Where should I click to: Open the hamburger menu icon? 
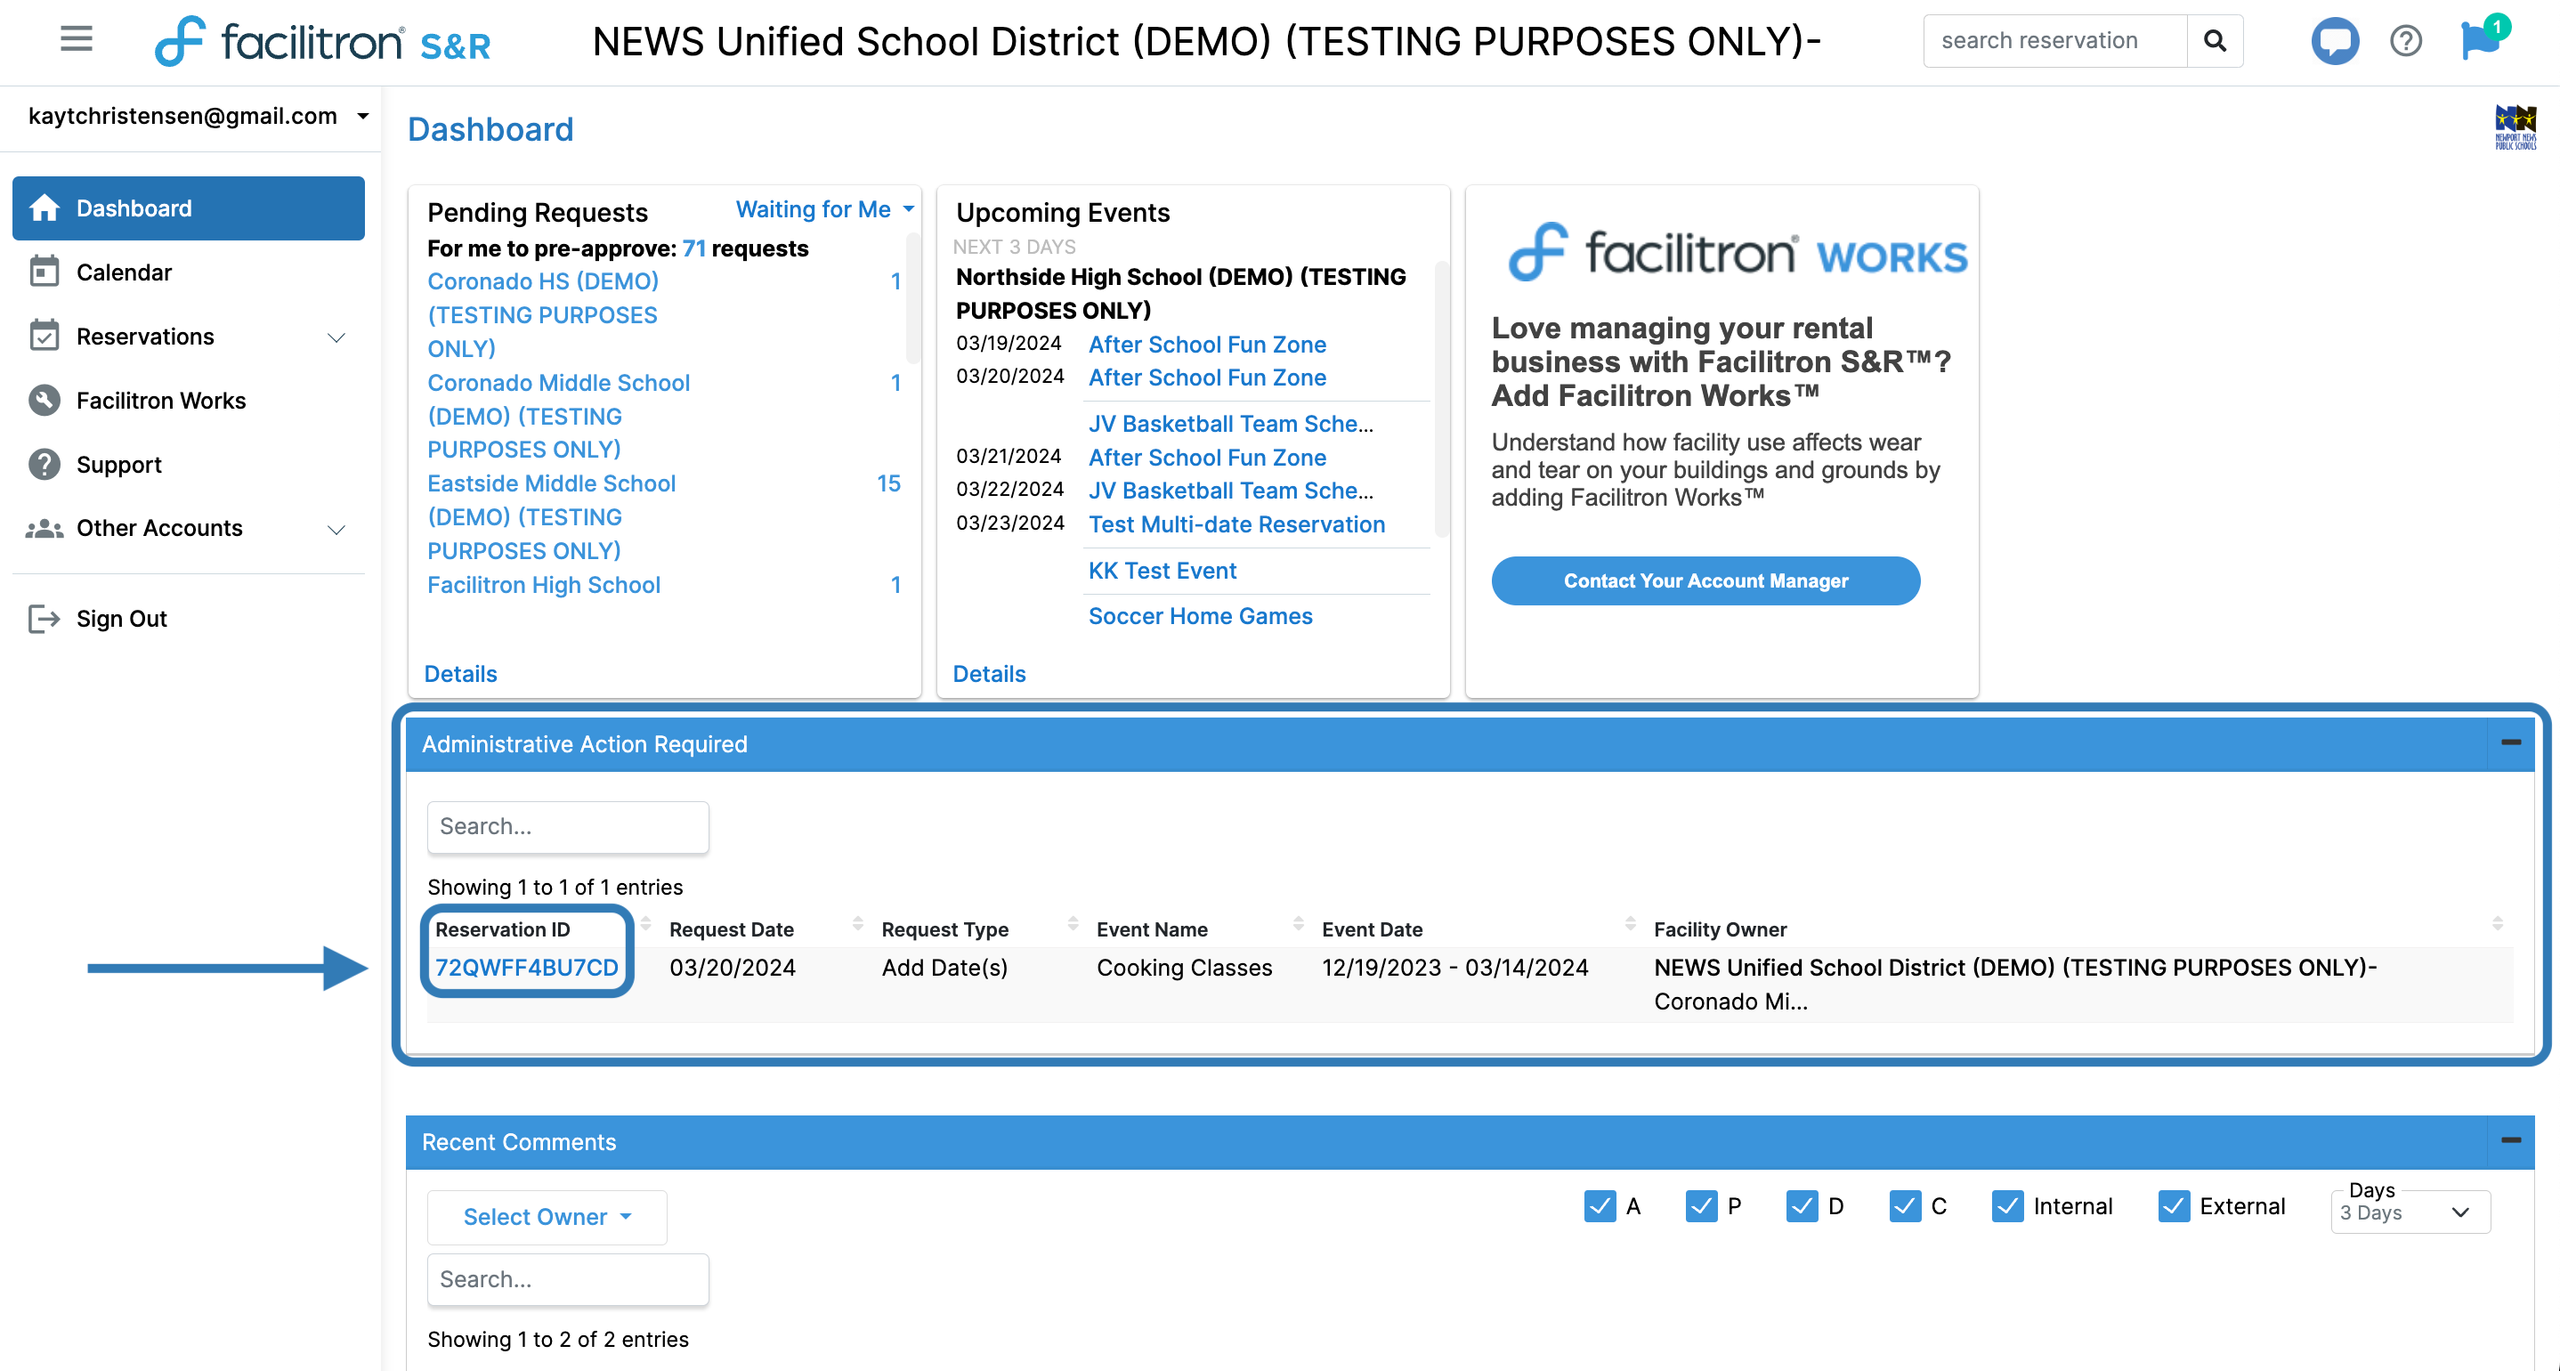pyautogui.click(x=76, y=40)
